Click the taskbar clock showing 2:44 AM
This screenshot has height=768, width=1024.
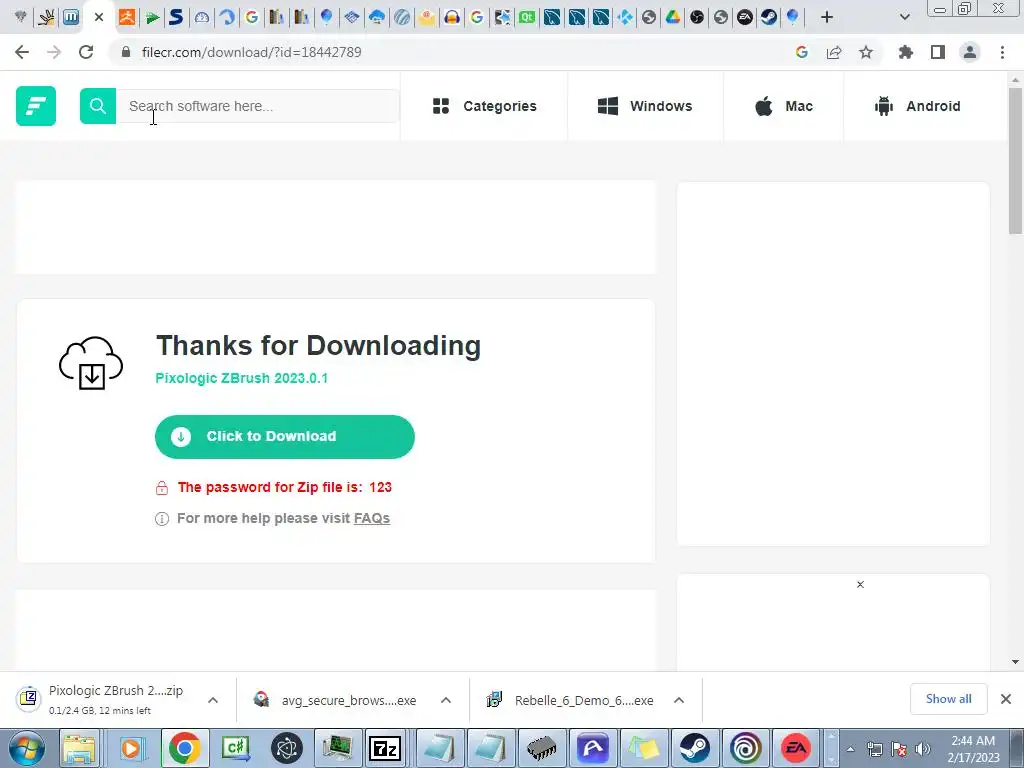(x=973, y=749)
